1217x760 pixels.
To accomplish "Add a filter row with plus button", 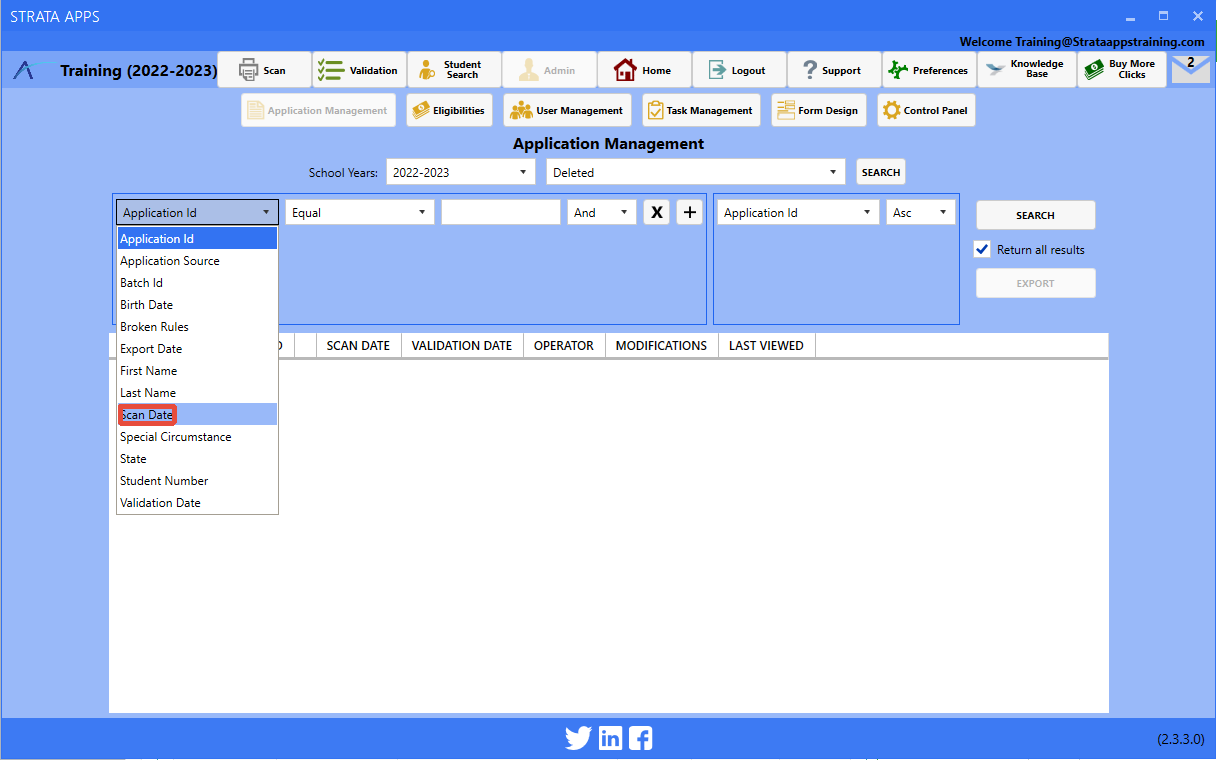I will coord(690,212).
